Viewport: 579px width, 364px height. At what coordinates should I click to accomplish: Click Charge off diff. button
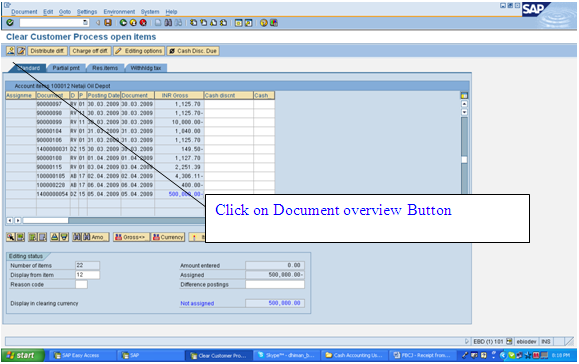tap(90, 51)
